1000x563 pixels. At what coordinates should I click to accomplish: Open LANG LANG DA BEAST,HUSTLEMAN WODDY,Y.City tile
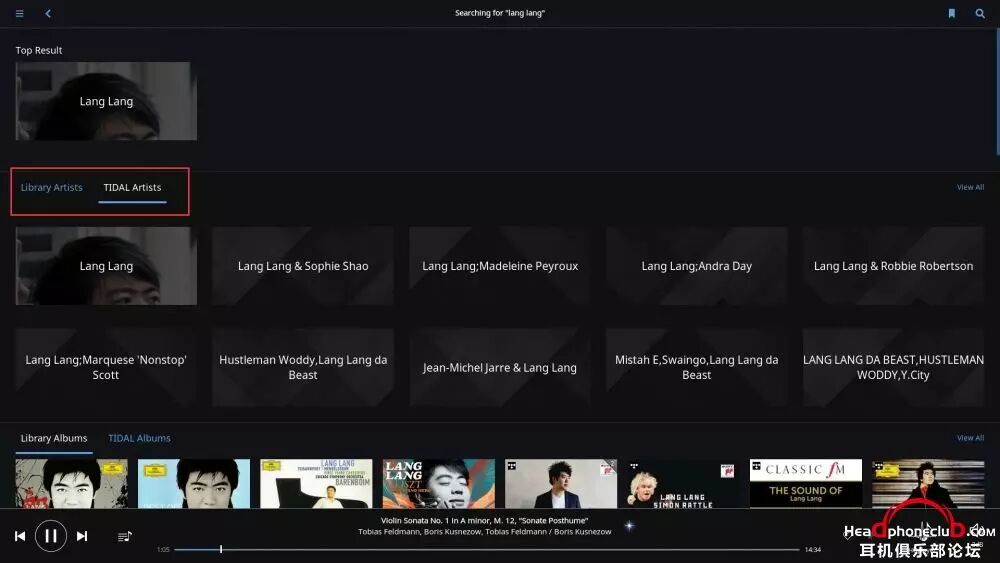click(x=893, y=367)
